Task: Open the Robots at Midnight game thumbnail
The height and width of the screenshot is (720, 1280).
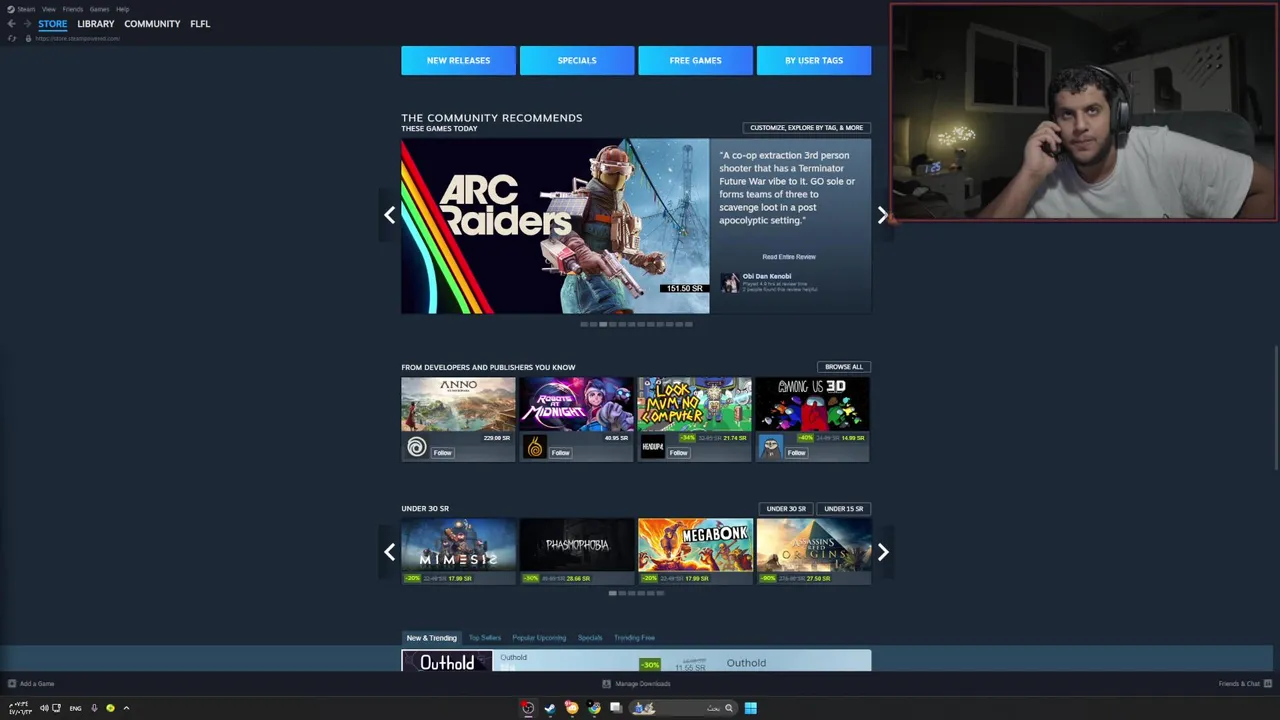Action: (x=576, y=404)
